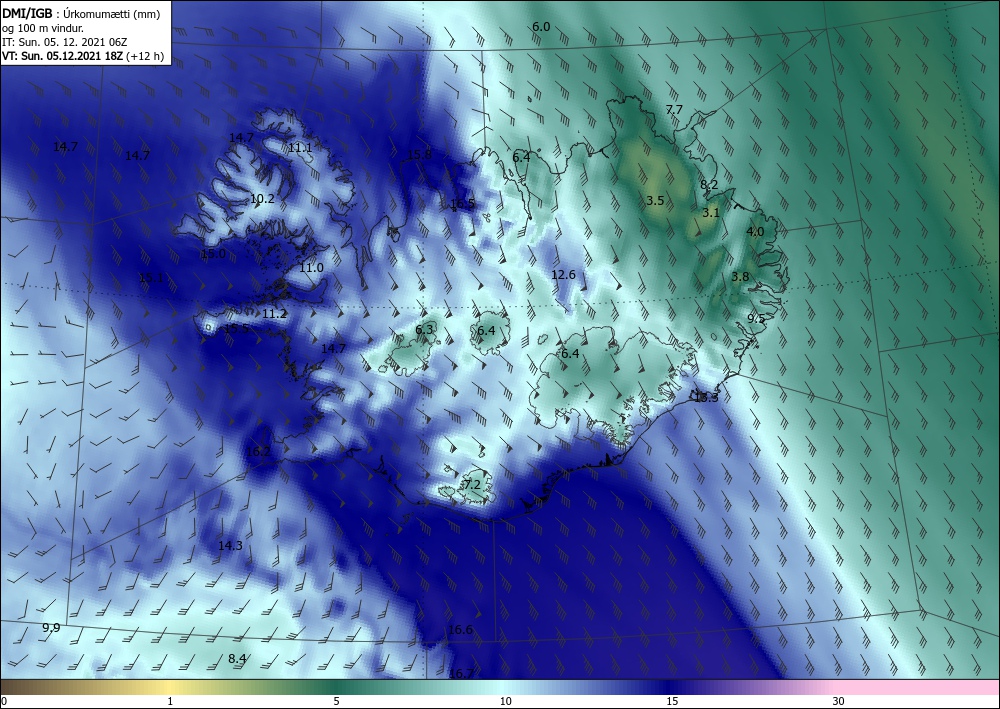Select the 11.1 value label
Image resolution: width=1000 pixels, height=709 pixels.
click(x=300, y=148)
